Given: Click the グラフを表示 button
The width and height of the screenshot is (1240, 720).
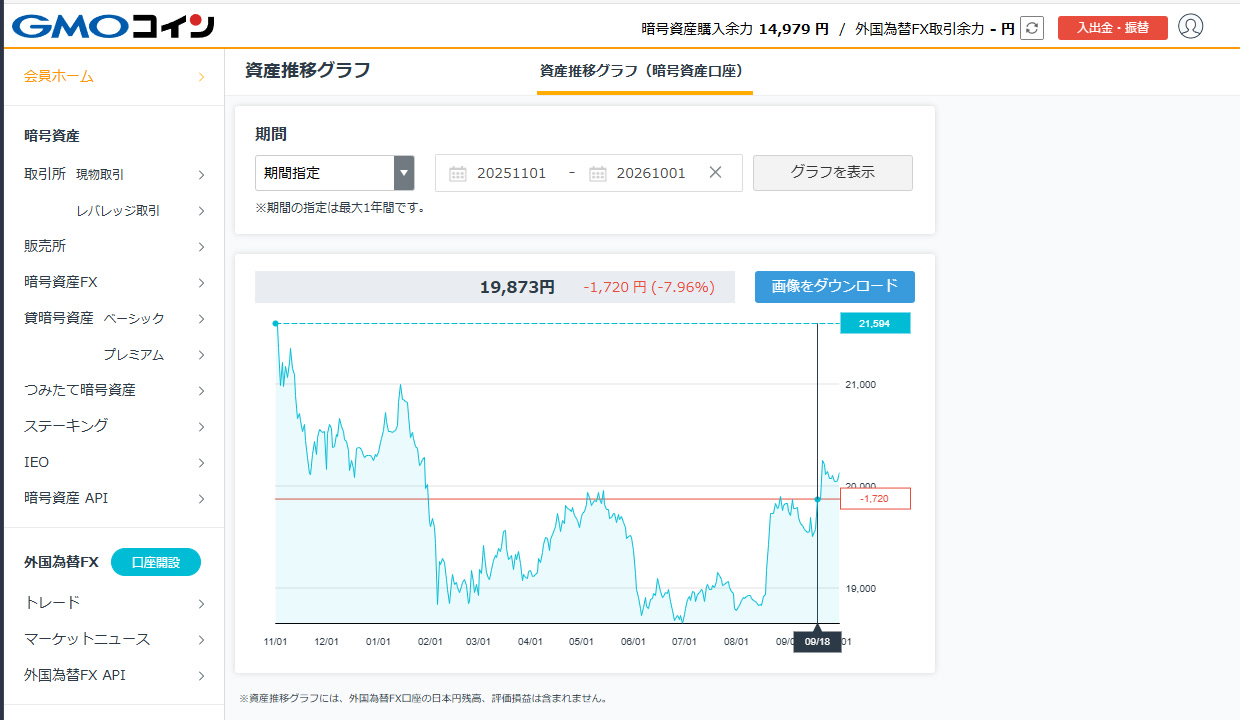Looking at the screenshot, I should 833,172.
